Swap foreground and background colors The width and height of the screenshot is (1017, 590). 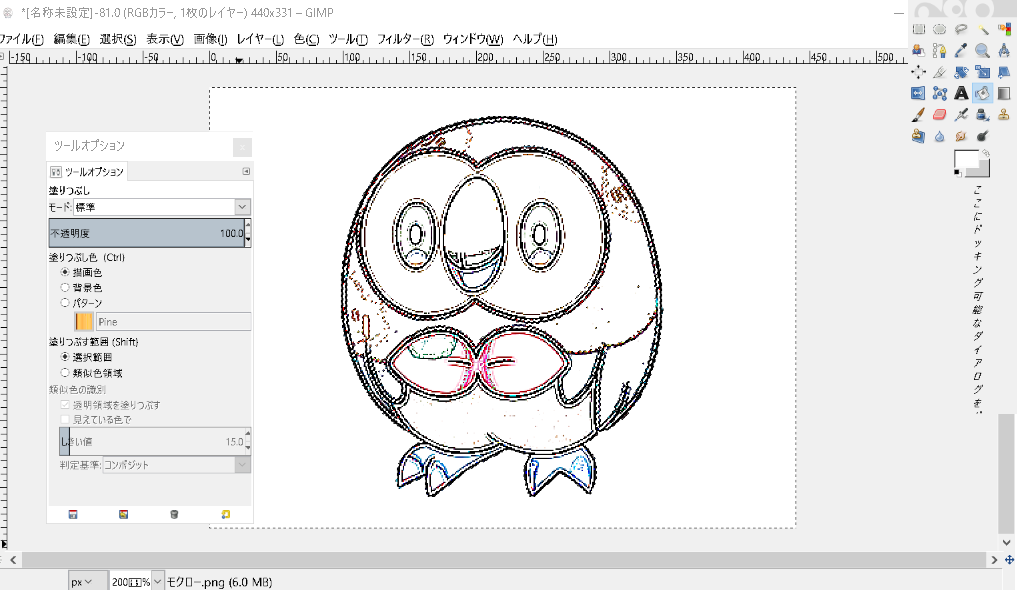click(x=985, y=154)
